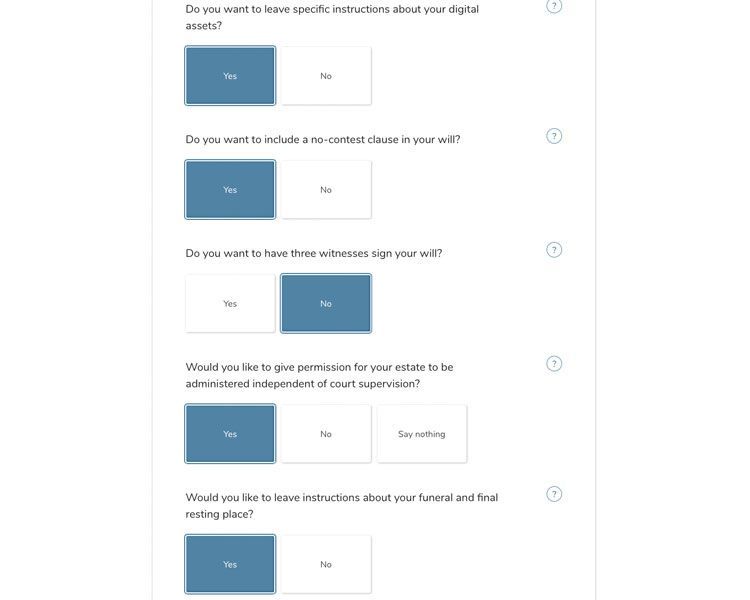This screenshot has width=750, height=600.
Task: Select Yes for funeral instructions
Action: (x=230, y=565)
